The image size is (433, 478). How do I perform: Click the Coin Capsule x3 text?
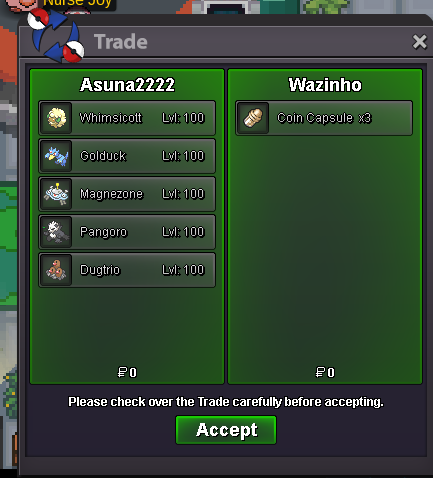324,118
